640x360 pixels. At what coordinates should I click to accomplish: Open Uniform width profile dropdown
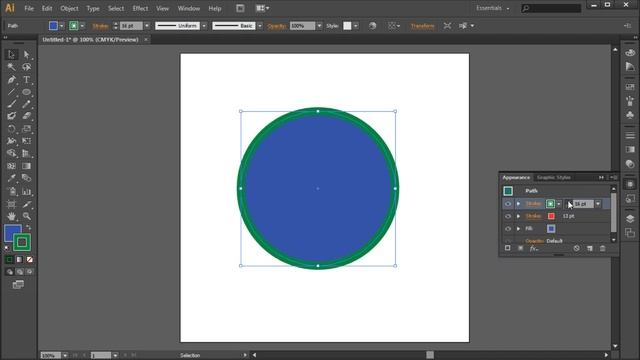click(x=204, y=26)
